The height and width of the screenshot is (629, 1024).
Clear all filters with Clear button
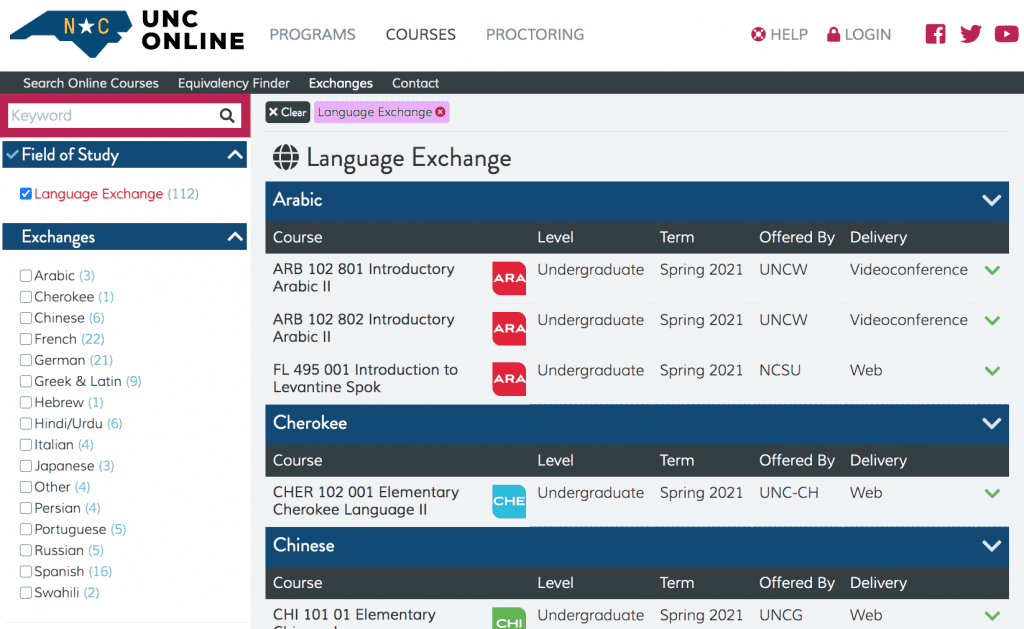pyautogui.click(x=287, y=112)
